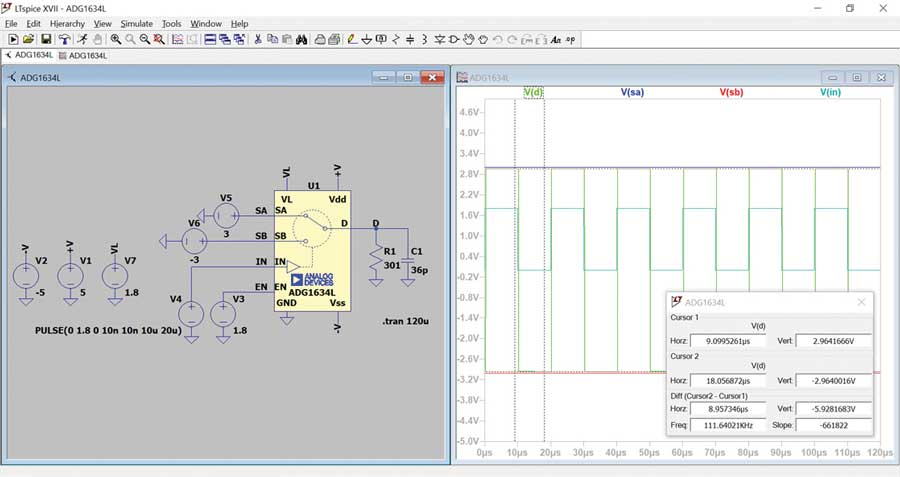The height and width of the screenshot is (477, 900).
Task: Switch to the second ADG1634L waveform tab
Action: coord(83,56)
